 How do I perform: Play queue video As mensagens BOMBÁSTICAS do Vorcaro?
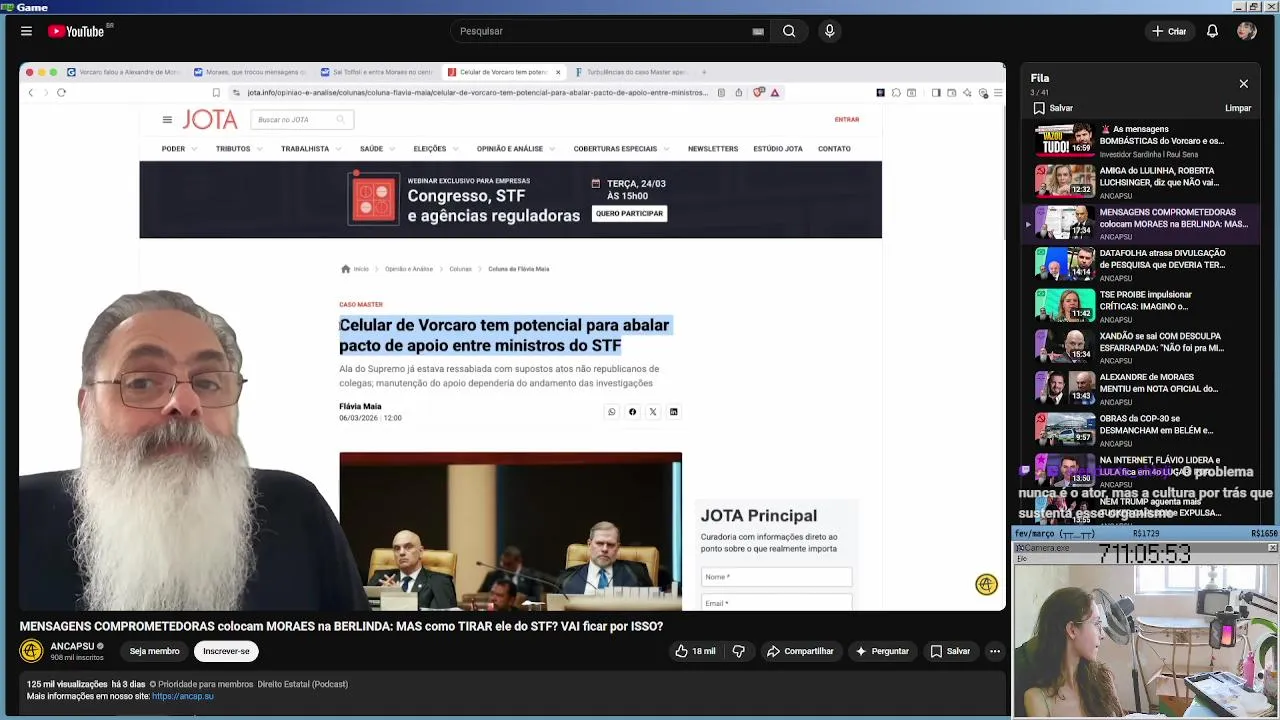1141,140
